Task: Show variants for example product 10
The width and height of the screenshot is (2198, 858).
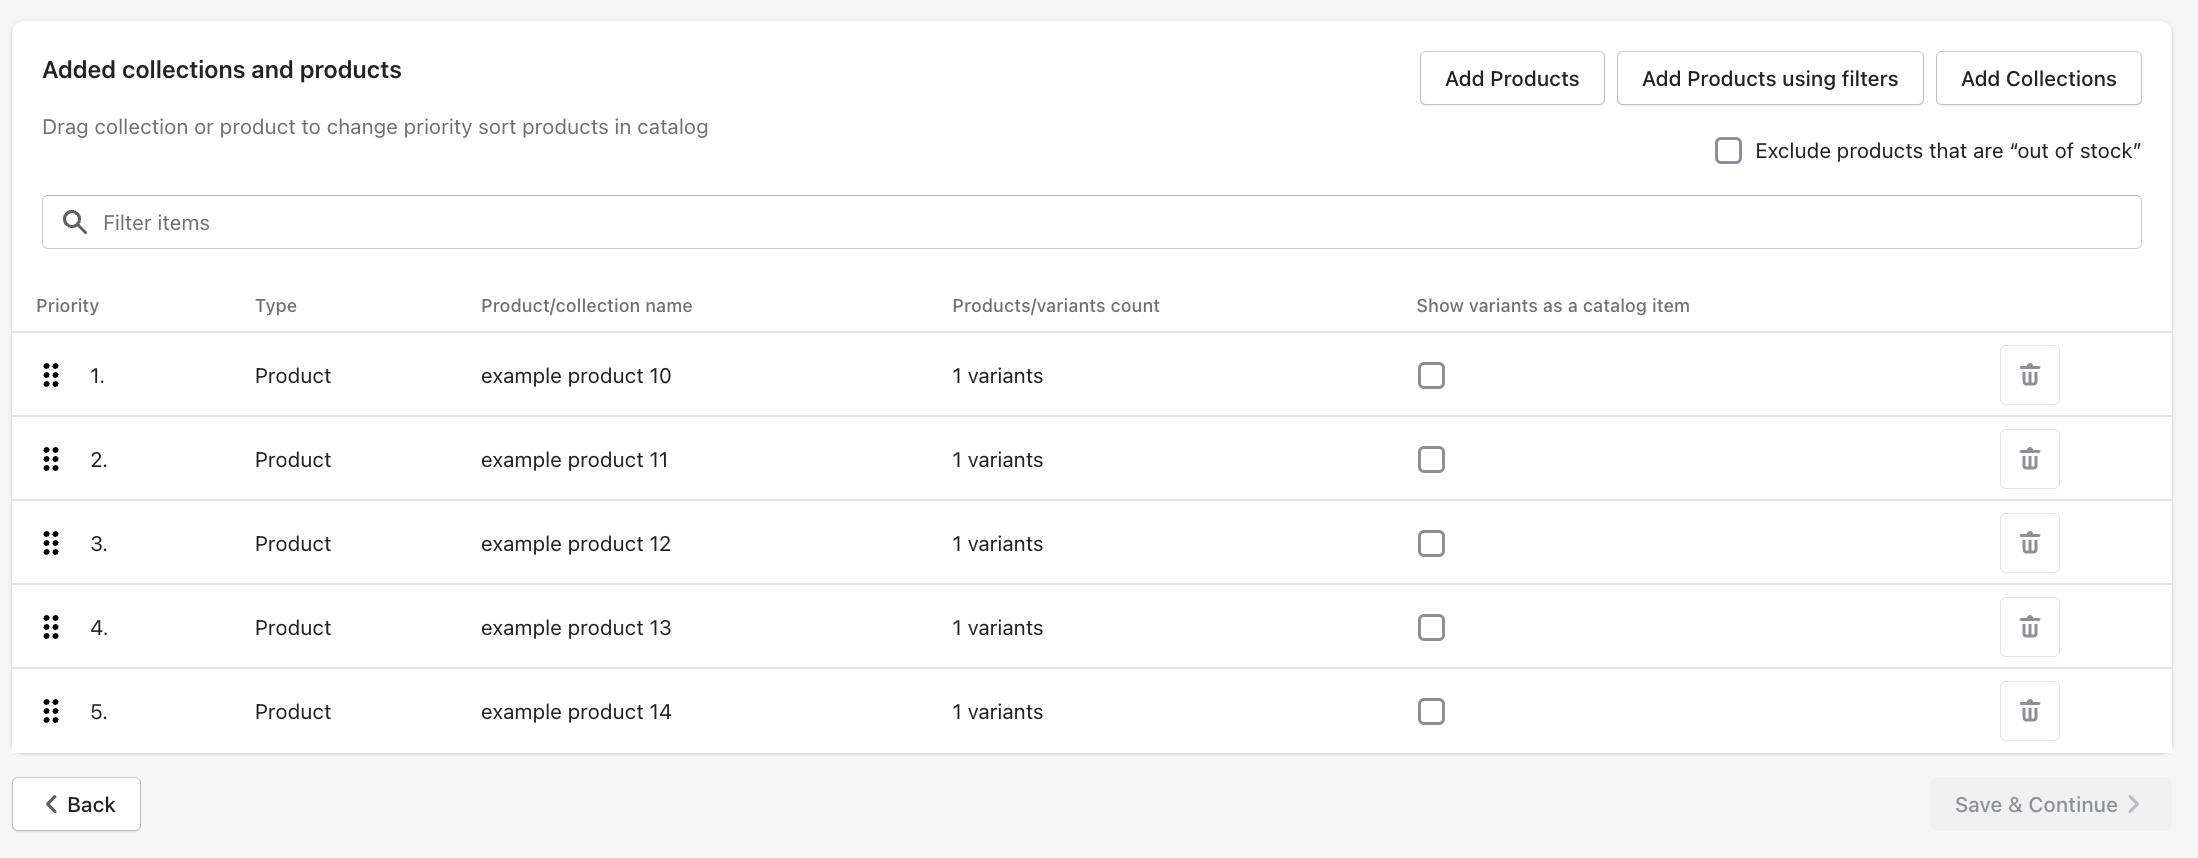Action: tap(1431, 375)
